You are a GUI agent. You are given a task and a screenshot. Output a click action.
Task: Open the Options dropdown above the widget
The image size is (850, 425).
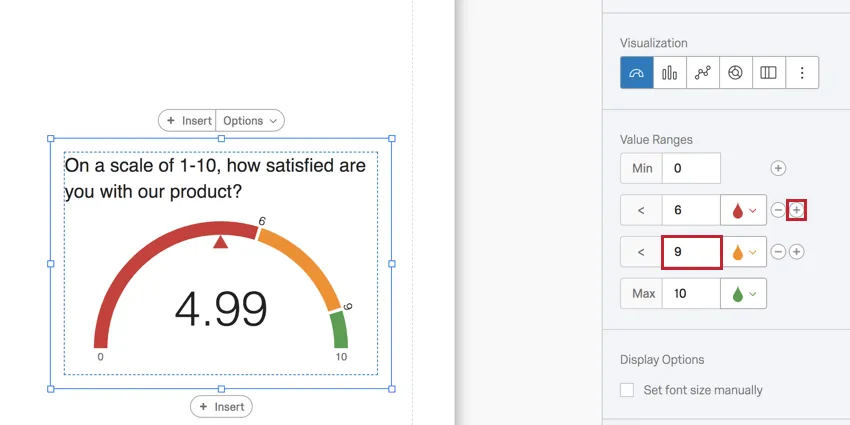pos(250,121)
